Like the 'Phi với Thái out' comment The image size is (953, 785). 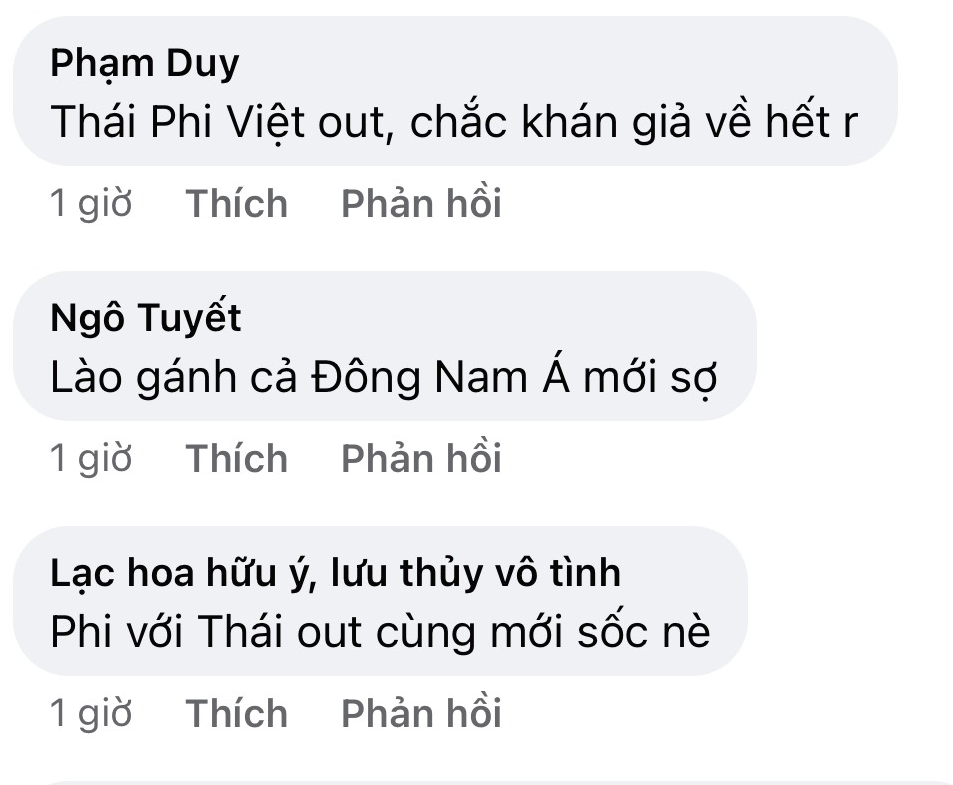(237, 714)
